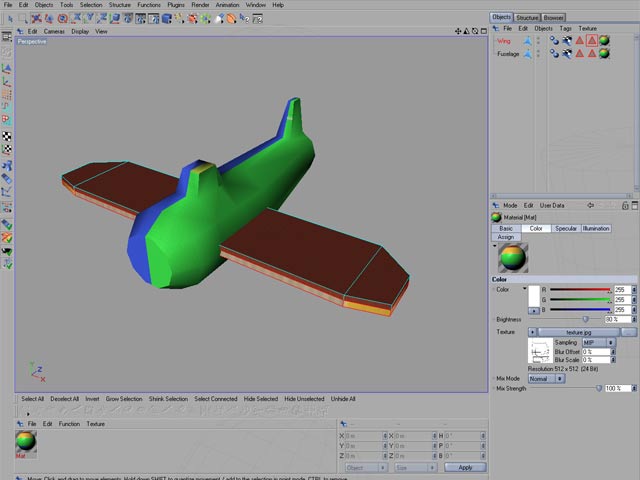Select the highlighted selection tag on Wing

pos(592,40)
